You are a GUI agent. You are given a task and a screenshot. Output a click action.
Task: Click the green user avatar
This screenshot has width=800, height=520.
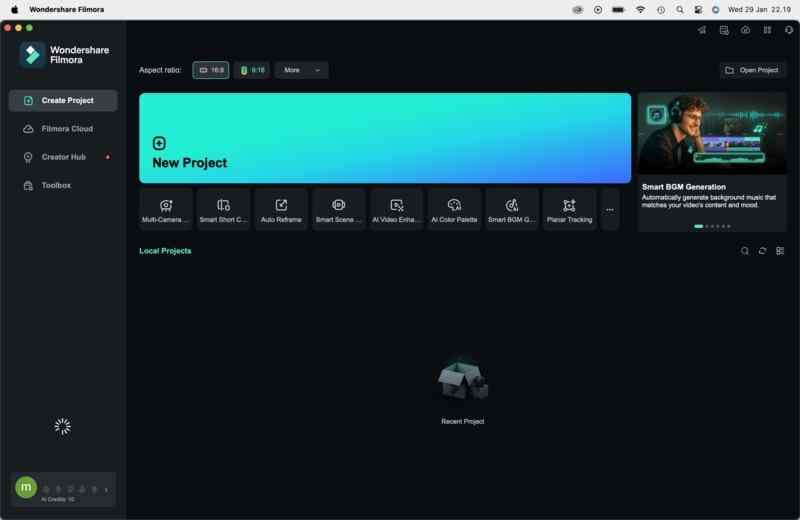point(26,487)
